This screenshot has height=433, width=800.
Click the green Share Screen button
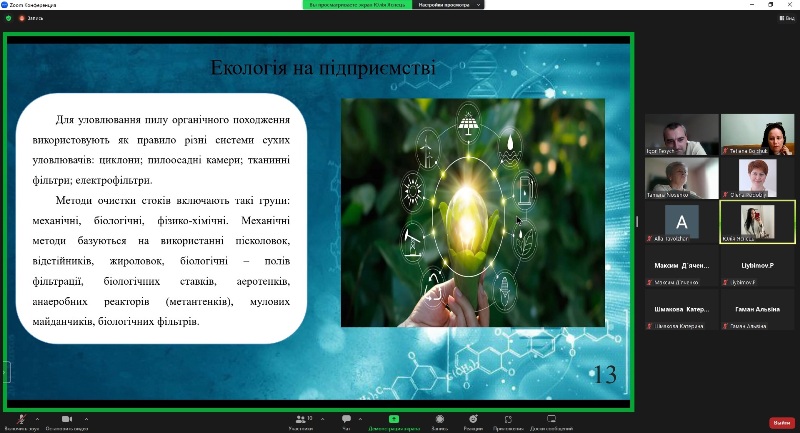click(394, 422)
